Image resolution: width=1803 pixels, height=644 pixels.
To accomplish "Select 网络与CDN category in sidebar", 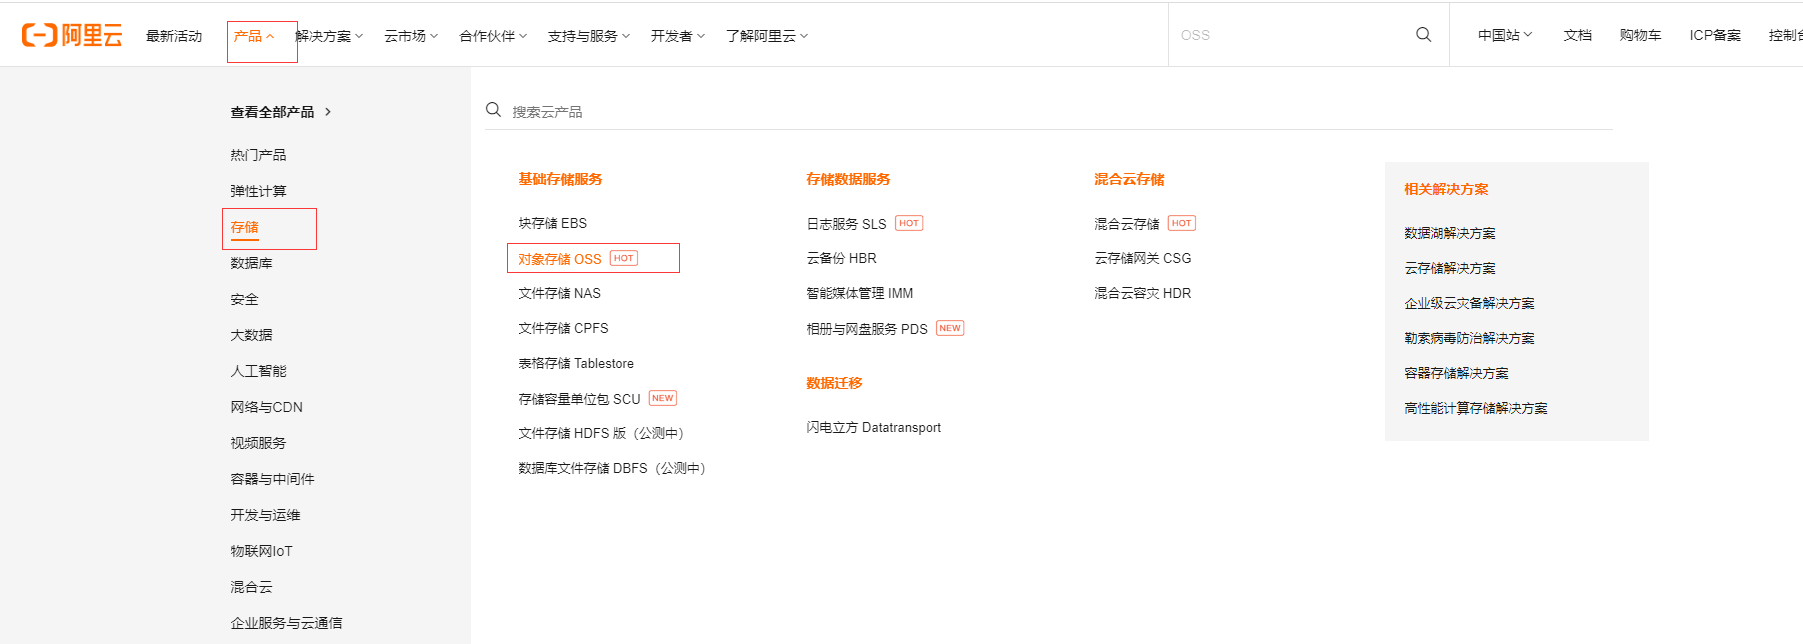I will (266, 407).
